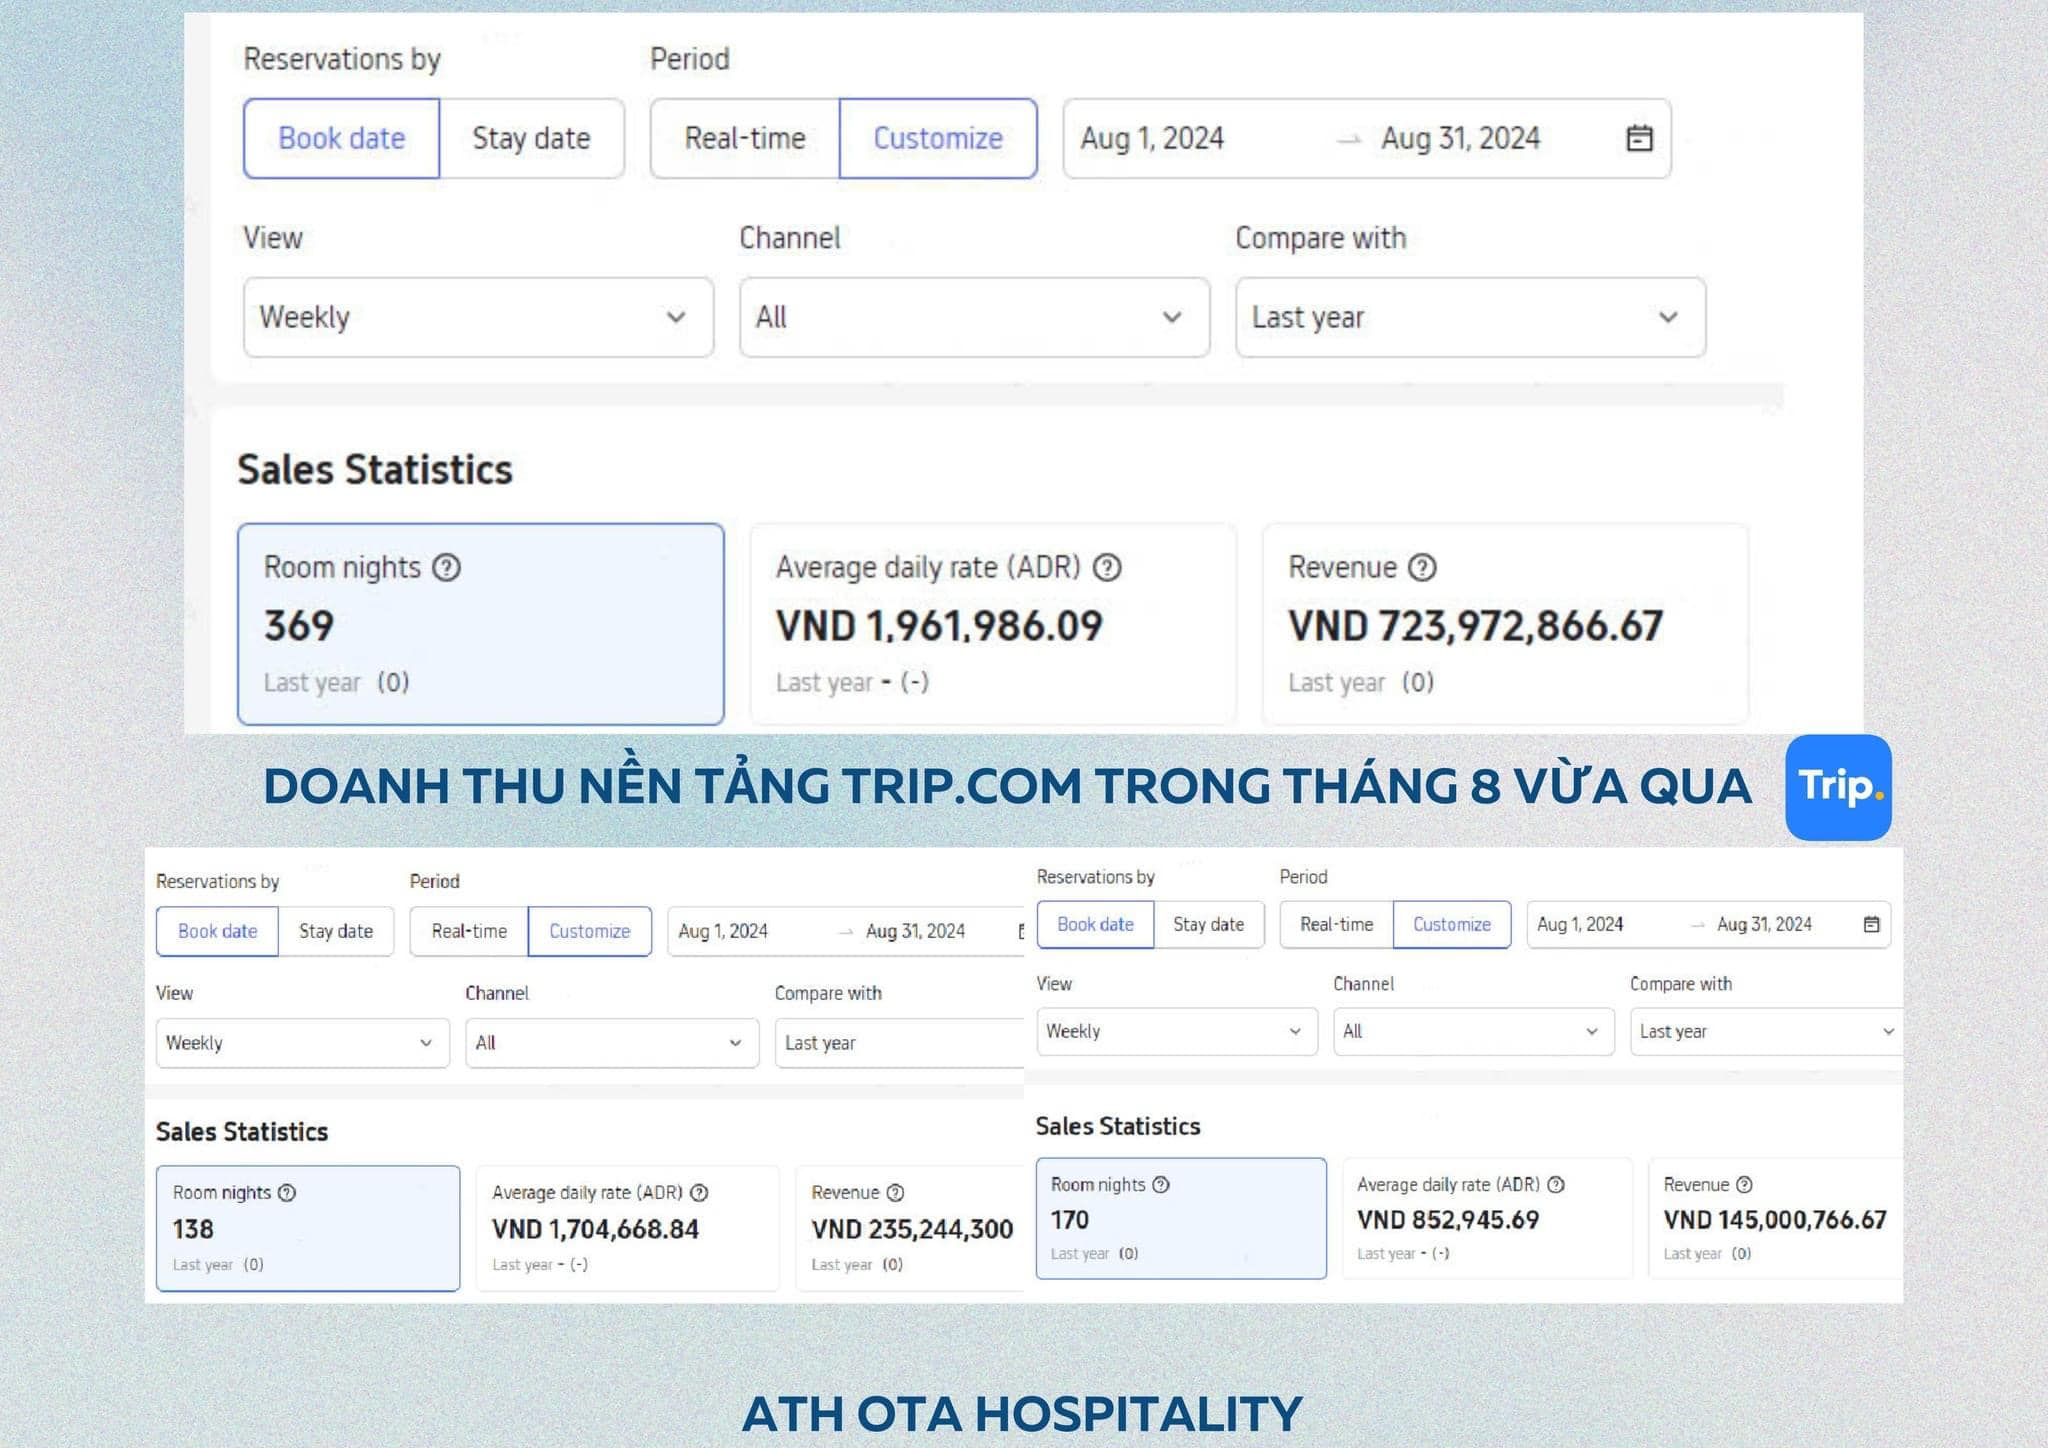Image resolution: width=2048 pixels, height=1448 pixels.
Task: Click Real-time button in bottom-right panel
Action: (1336, 924)
